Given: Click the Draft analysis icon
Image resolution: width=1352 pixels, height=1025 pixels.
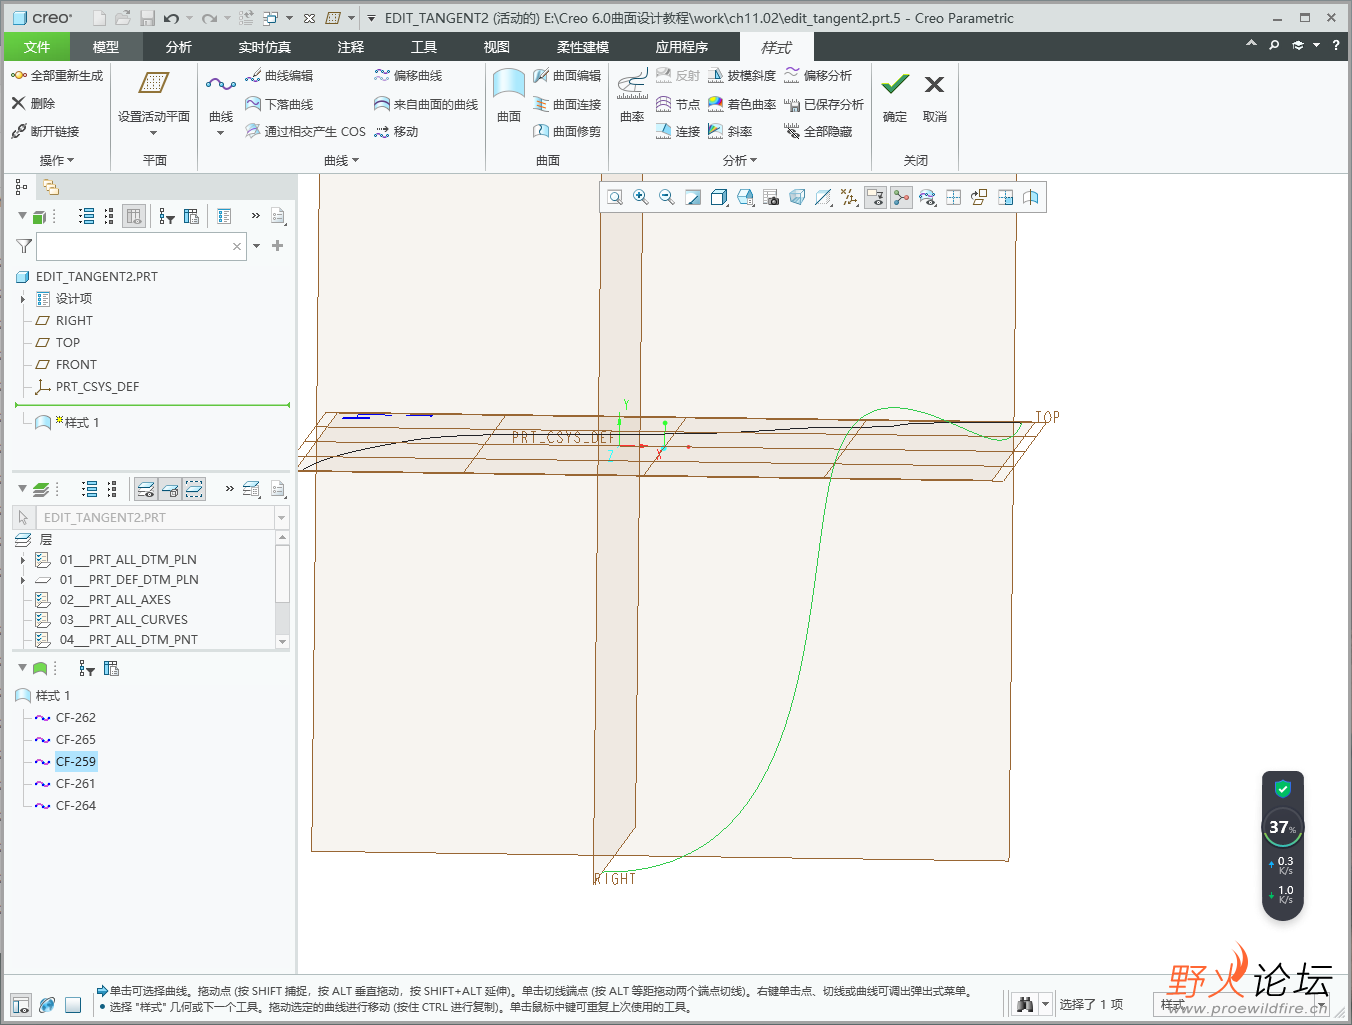Looking at the screenshot, I should pyautogui.click(x=715, y=76).
